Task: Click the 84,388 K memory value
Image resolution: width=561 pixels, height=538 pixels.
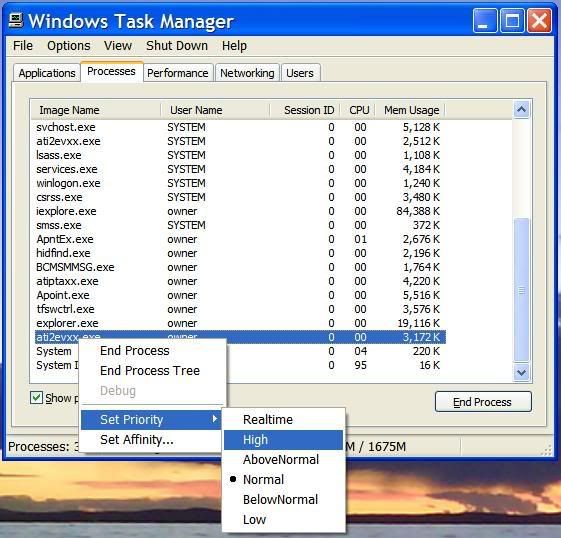Action: [x=418, y=211]
